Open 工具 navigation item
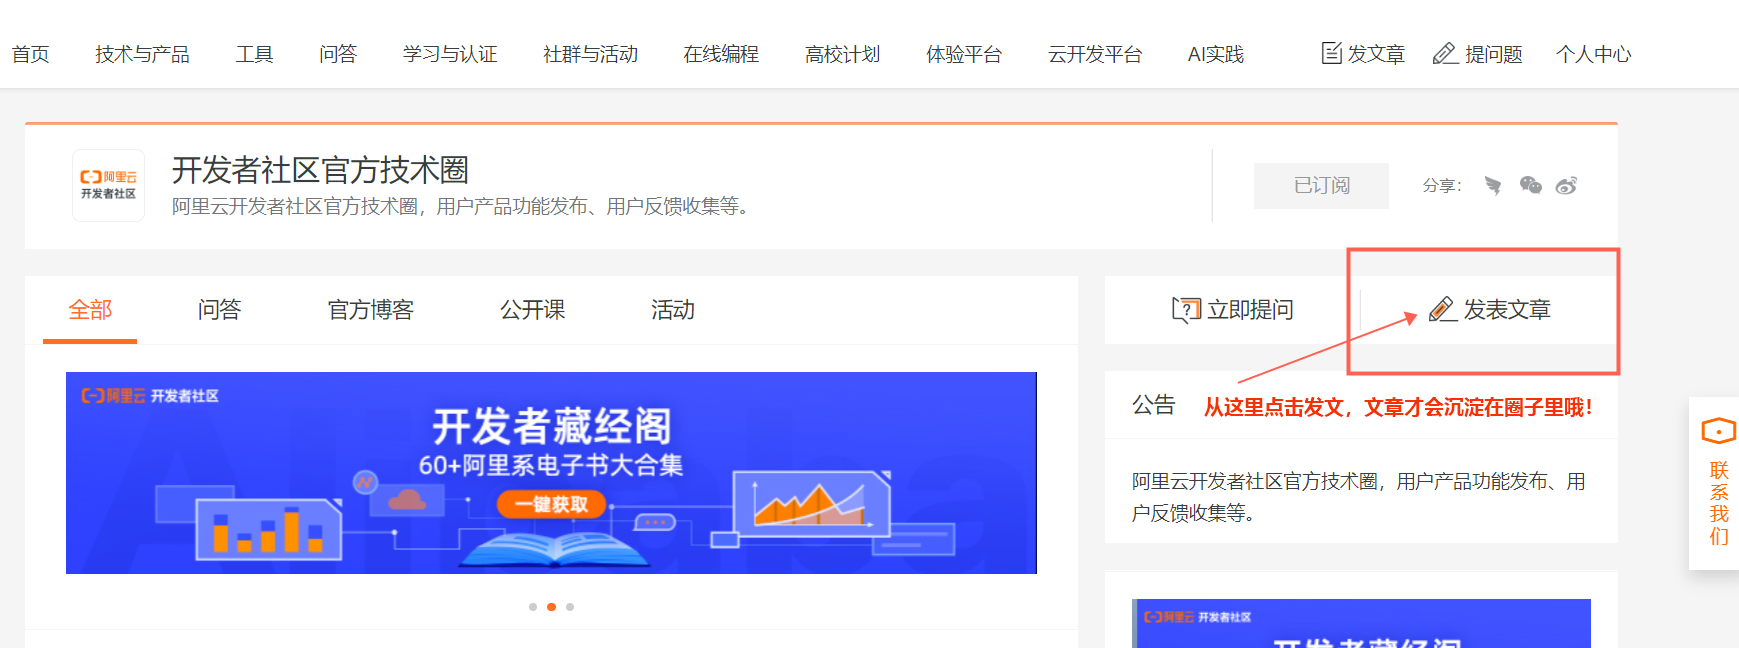Image resolution: width=1739 pixels, height=648 pixels. click(x=254, y=54)
